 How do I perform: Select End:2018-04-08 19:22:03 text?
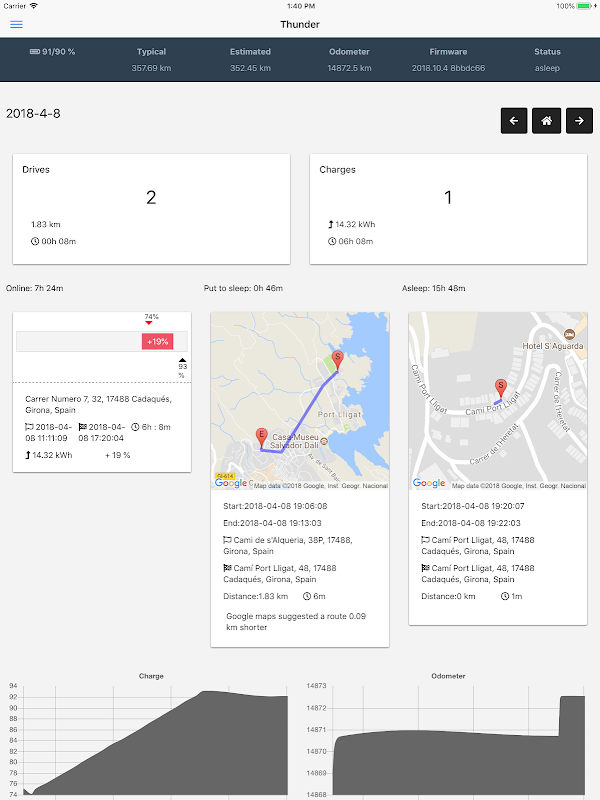tap(471, 523)
